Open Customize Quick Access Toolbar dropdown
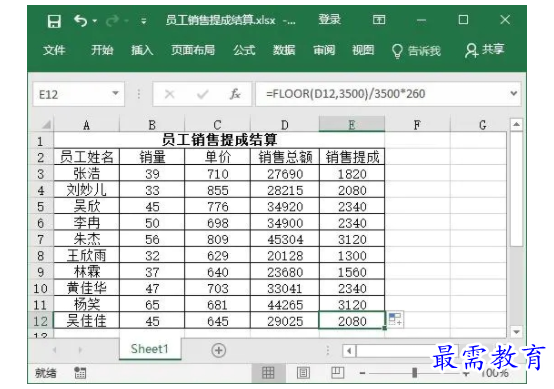This screenshot has height=389, width=554. 143,21
